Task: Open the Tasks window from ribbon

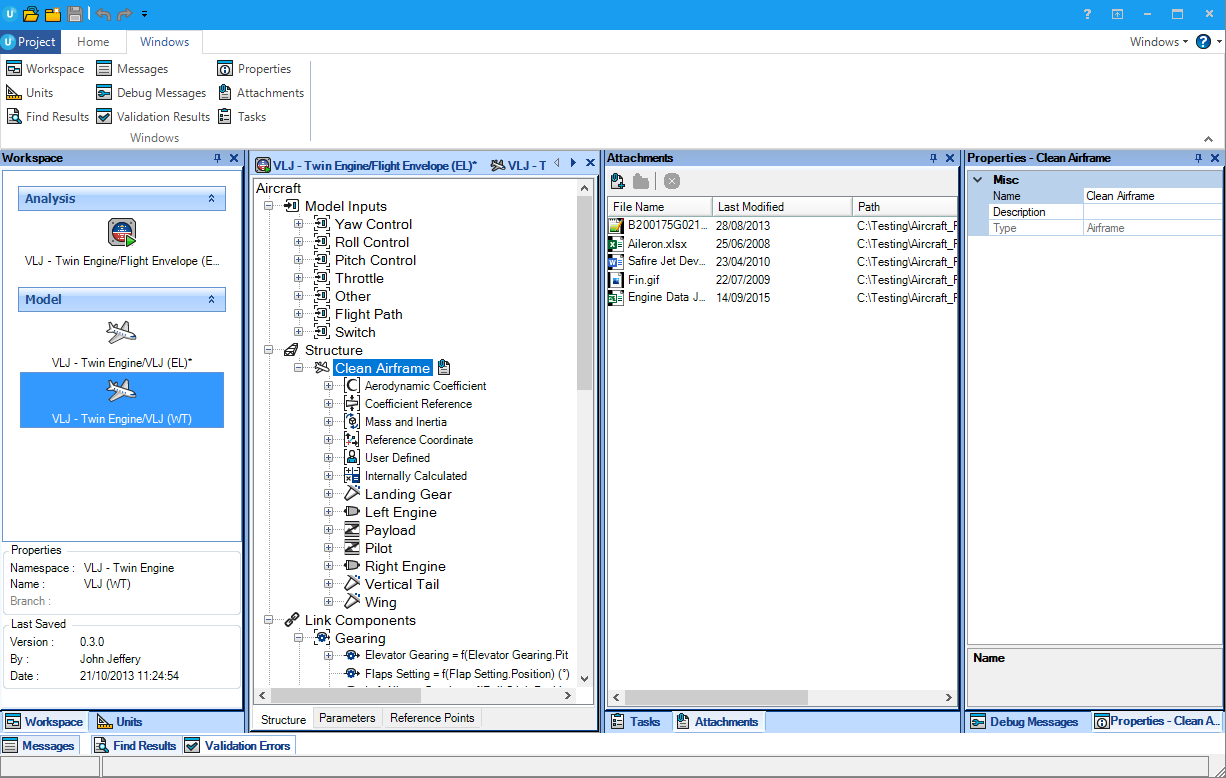Action: point(242,117)
